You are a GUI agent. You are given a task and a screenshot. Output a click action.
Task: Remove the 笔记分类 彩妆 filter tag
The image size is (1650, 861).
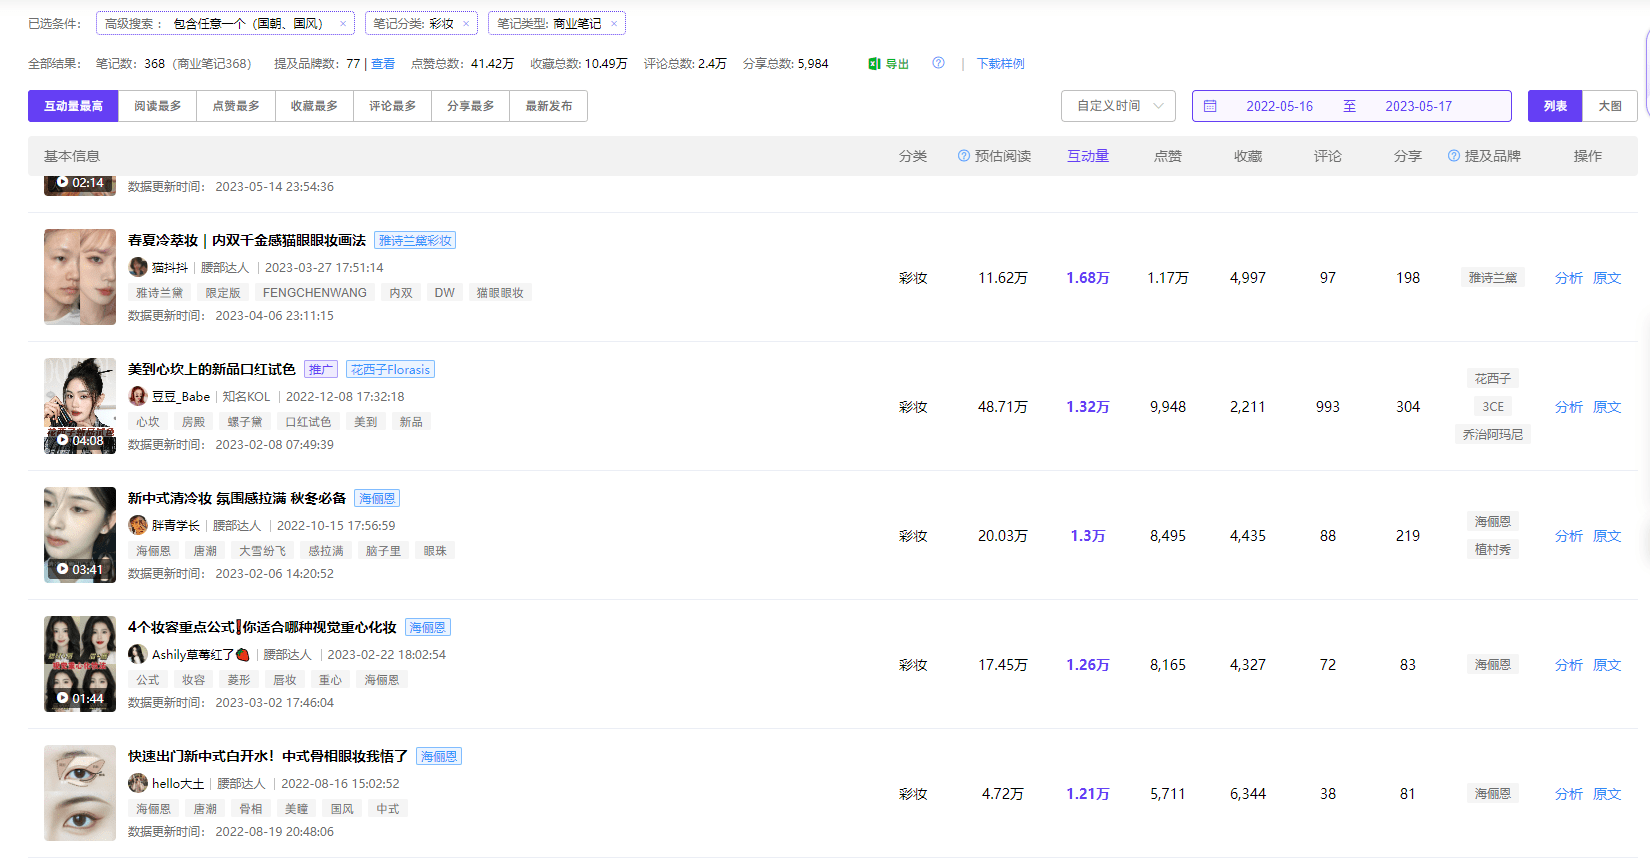pos(466,24)
